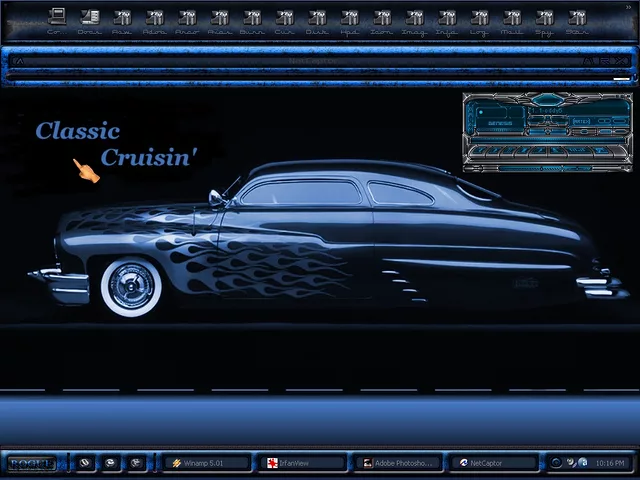
Task: Launch the Zoom shortcut in the dock
Action: [x=382, y=17]
